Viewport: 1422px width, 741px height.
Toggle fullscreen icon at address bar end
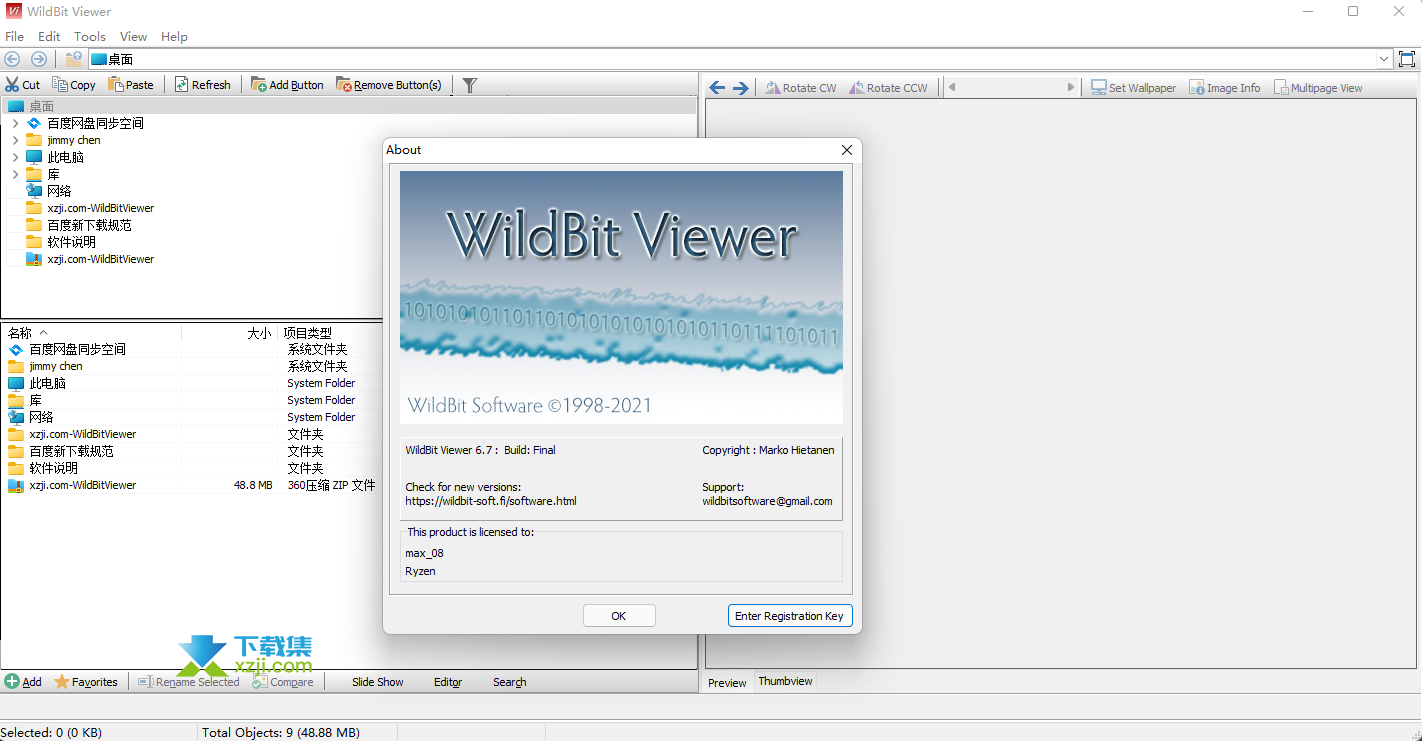[1408, 59]
